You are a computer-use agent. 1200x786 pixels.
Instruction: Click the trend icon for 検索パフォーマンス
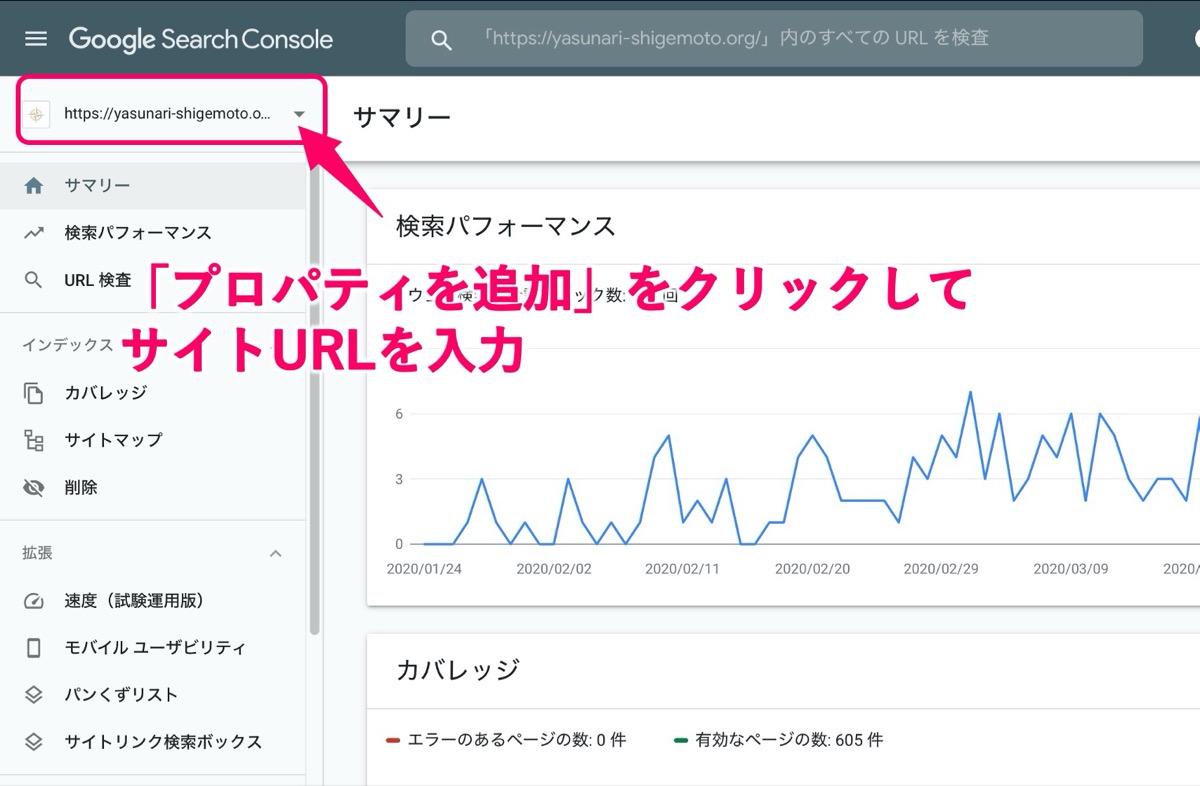click(34, 233)
